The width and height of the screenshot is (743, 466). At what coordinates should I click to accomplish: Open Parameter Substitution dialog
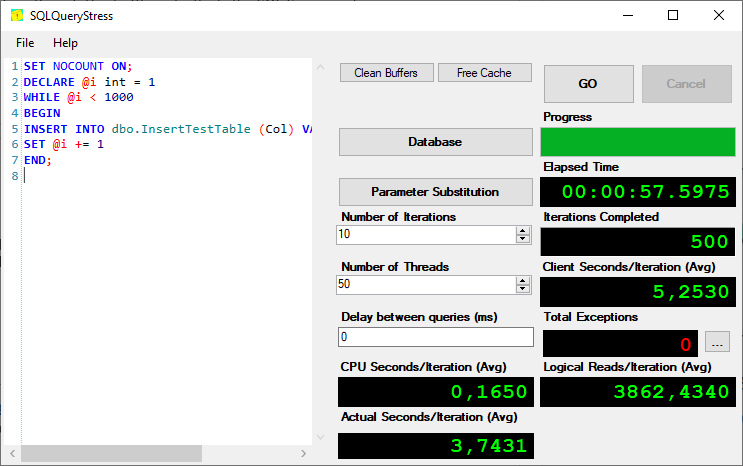[435, 192]
